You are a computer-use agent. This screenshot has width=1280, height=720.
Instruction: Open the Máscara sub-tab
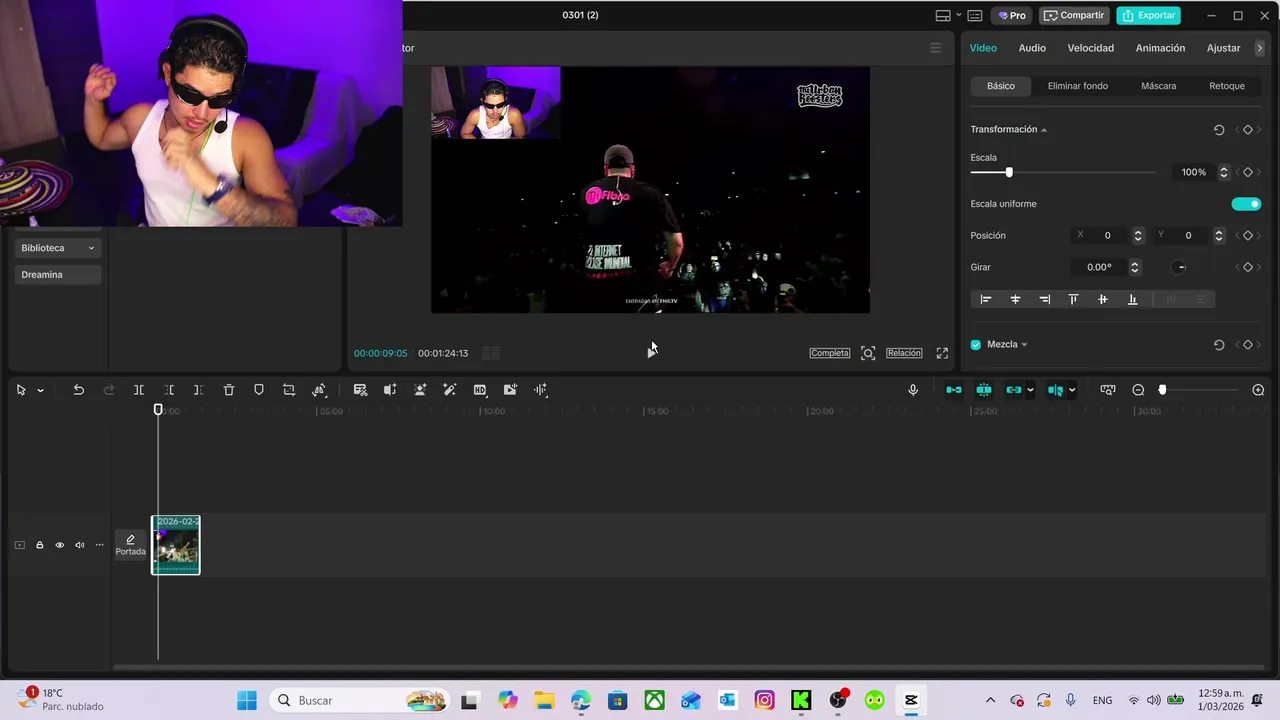click(x=1158, y=86)
